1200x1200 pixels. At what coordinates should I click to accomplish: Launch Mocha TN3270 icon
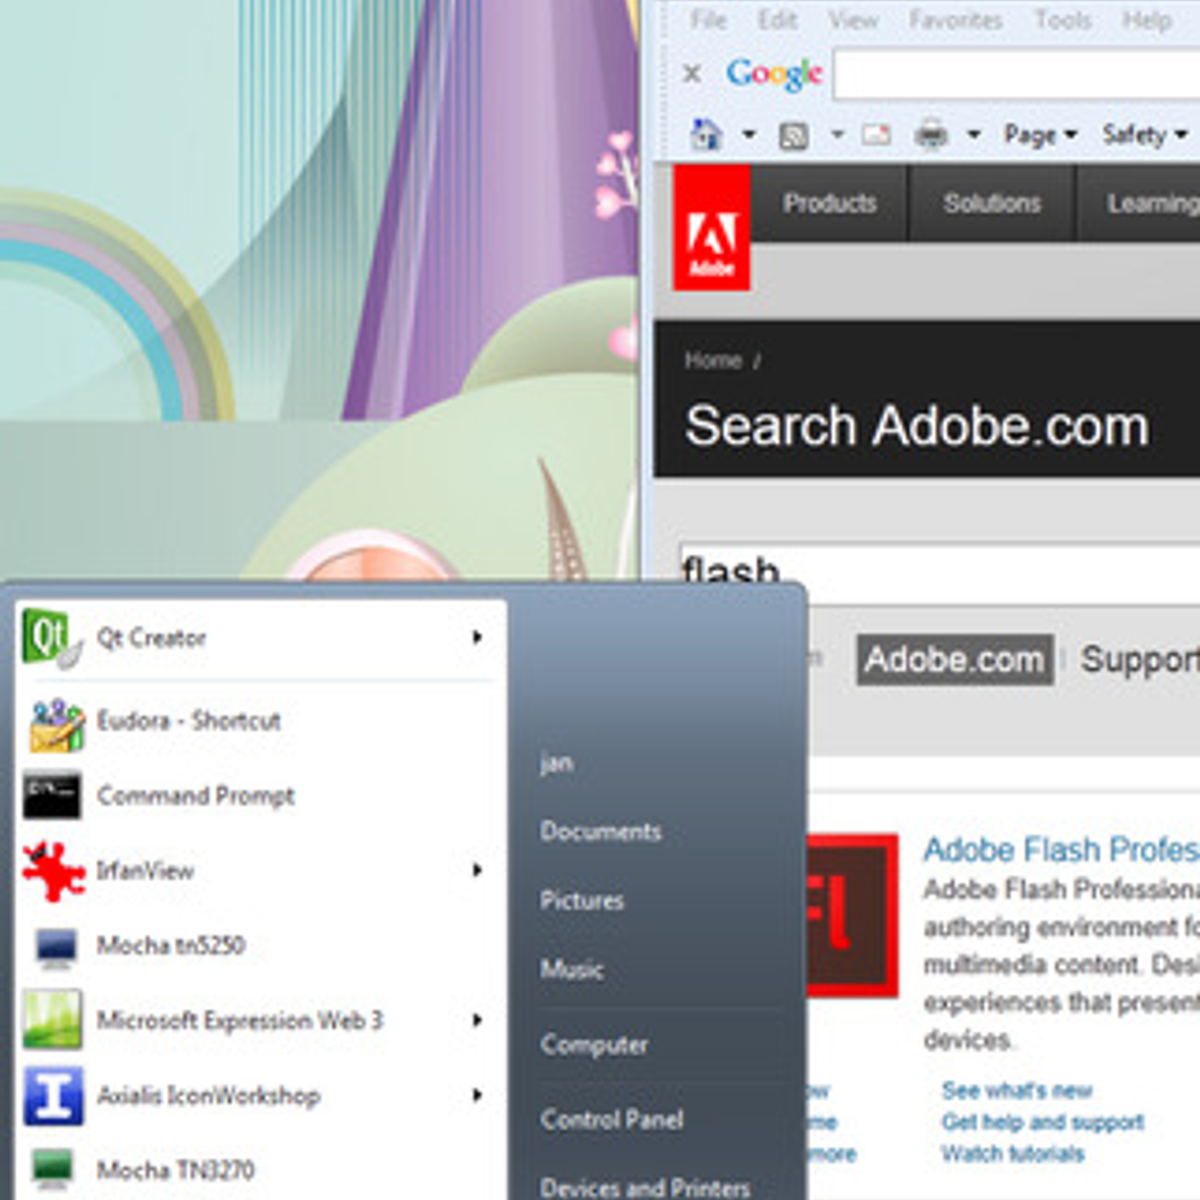tap(54, 1169)
